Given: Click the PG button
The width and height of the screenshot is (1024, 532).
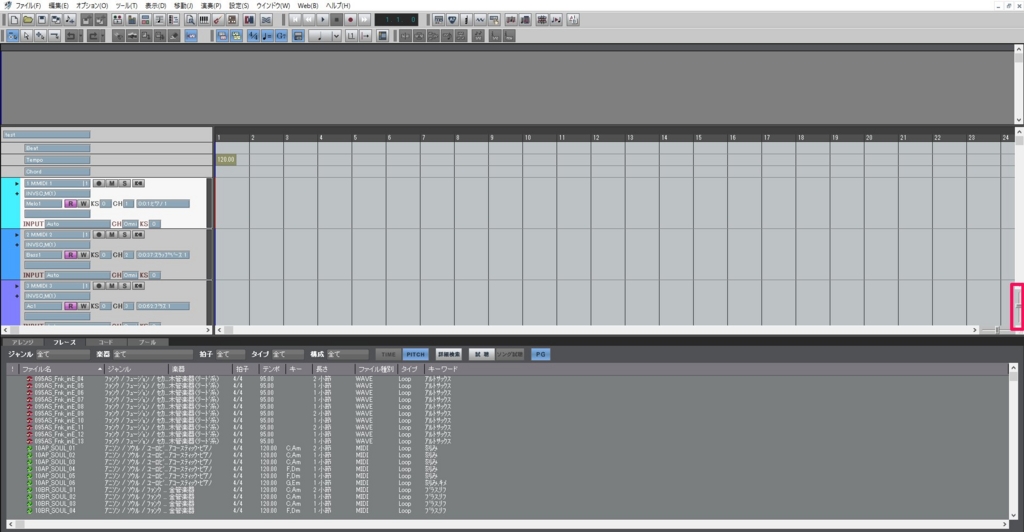Looking at the screenshot, I should pyautogui.click(x=540, y=354).
